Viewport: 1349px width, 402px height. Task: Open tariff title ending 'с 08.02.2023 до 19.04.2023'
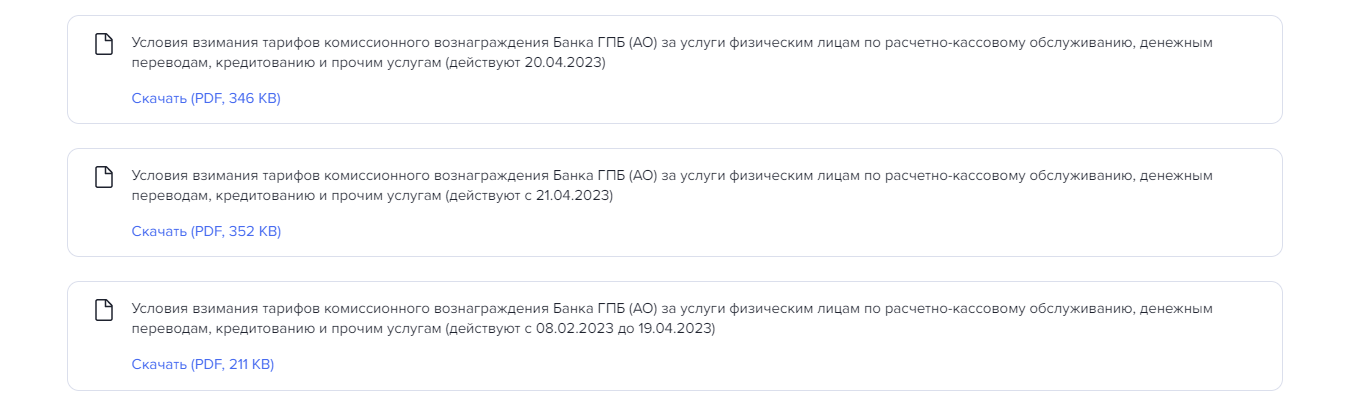click(x=672, y=318)
